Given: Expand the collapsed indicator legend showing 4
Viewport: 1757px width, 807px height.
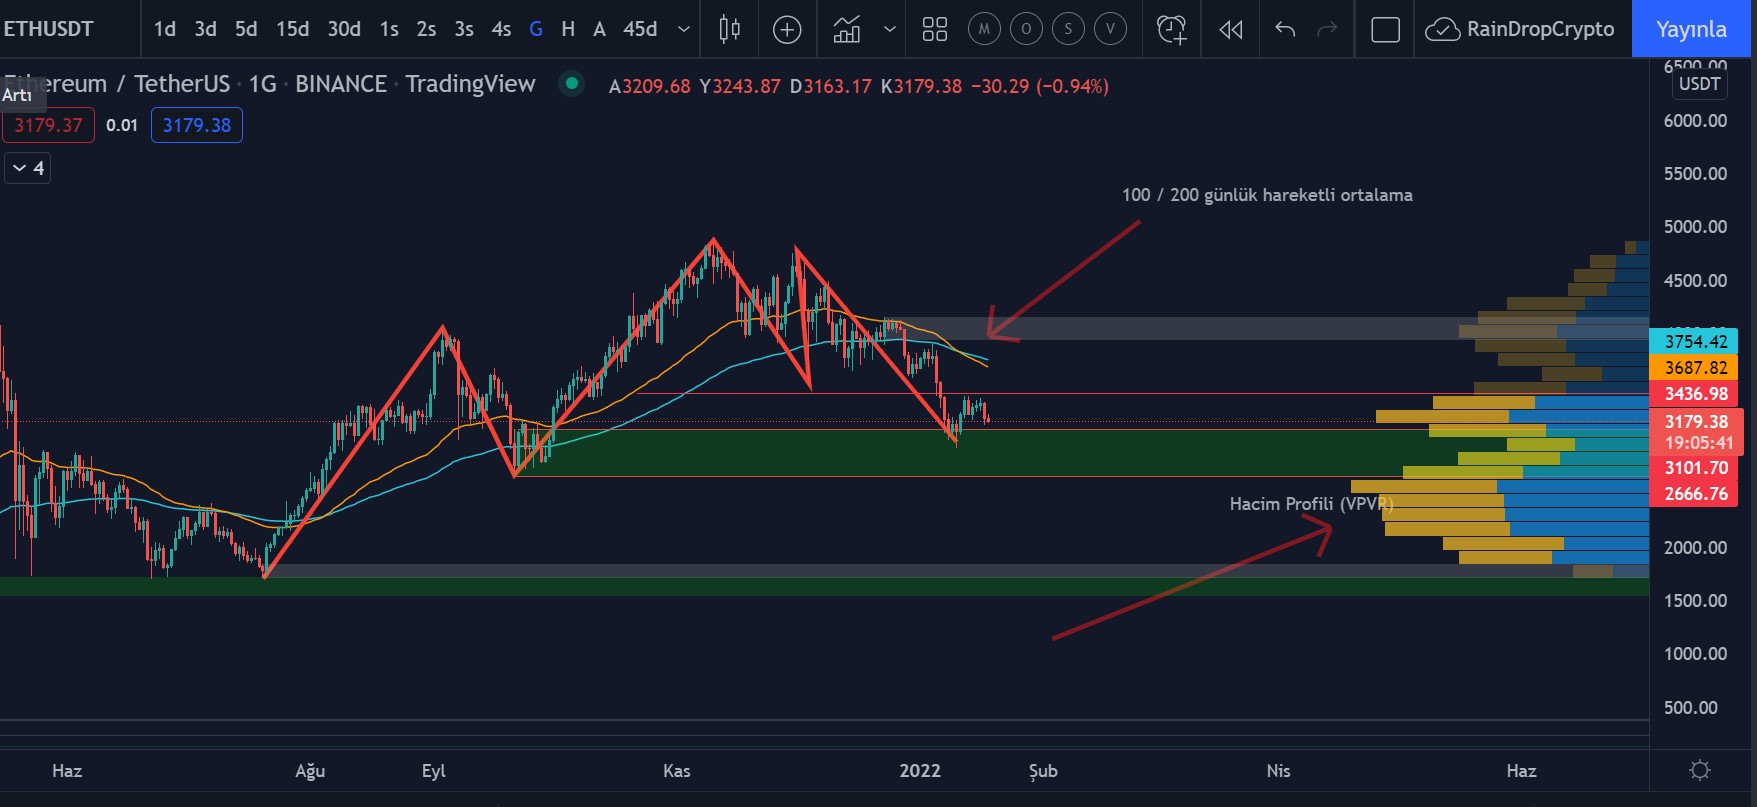Looking at the screenshot, I should coord(27,168).
